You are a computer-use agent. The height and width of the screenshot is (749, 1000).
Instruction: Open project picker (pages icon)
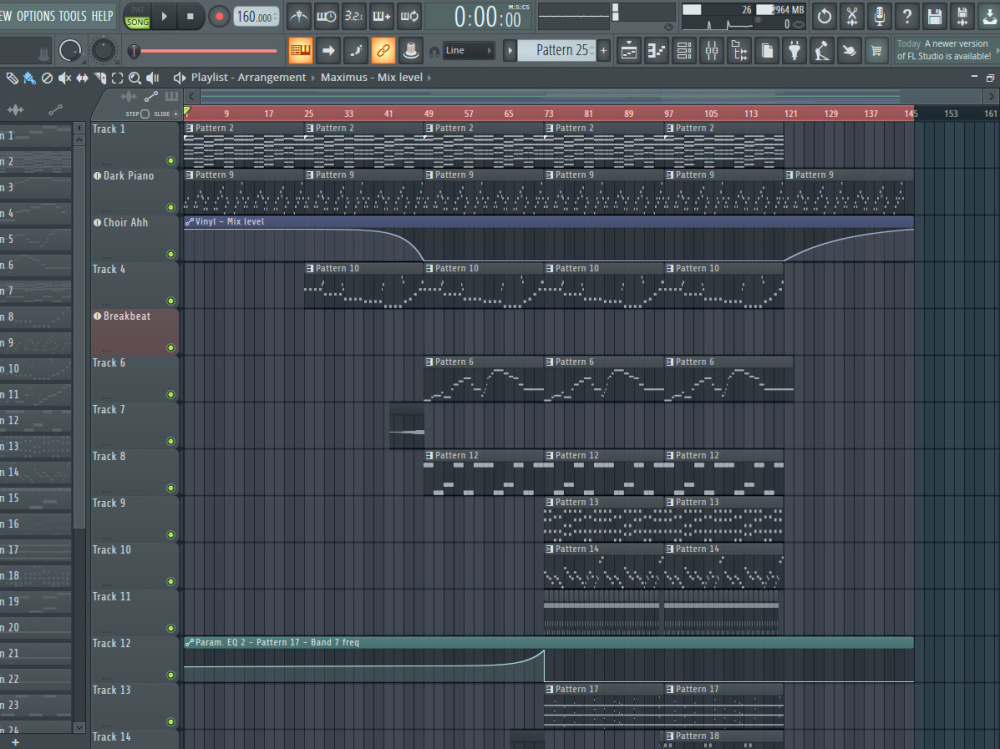click(x=767, y=50)
